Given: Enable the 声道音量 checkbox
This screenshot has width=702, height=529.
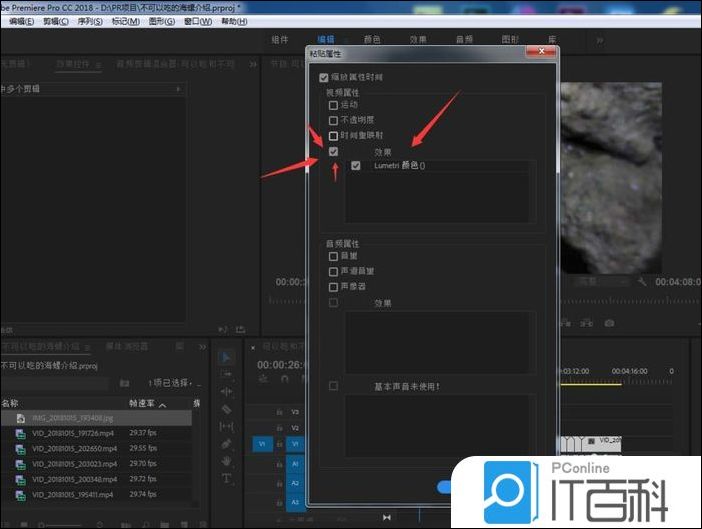Looking at the screenshot, I should pos(333,272).
